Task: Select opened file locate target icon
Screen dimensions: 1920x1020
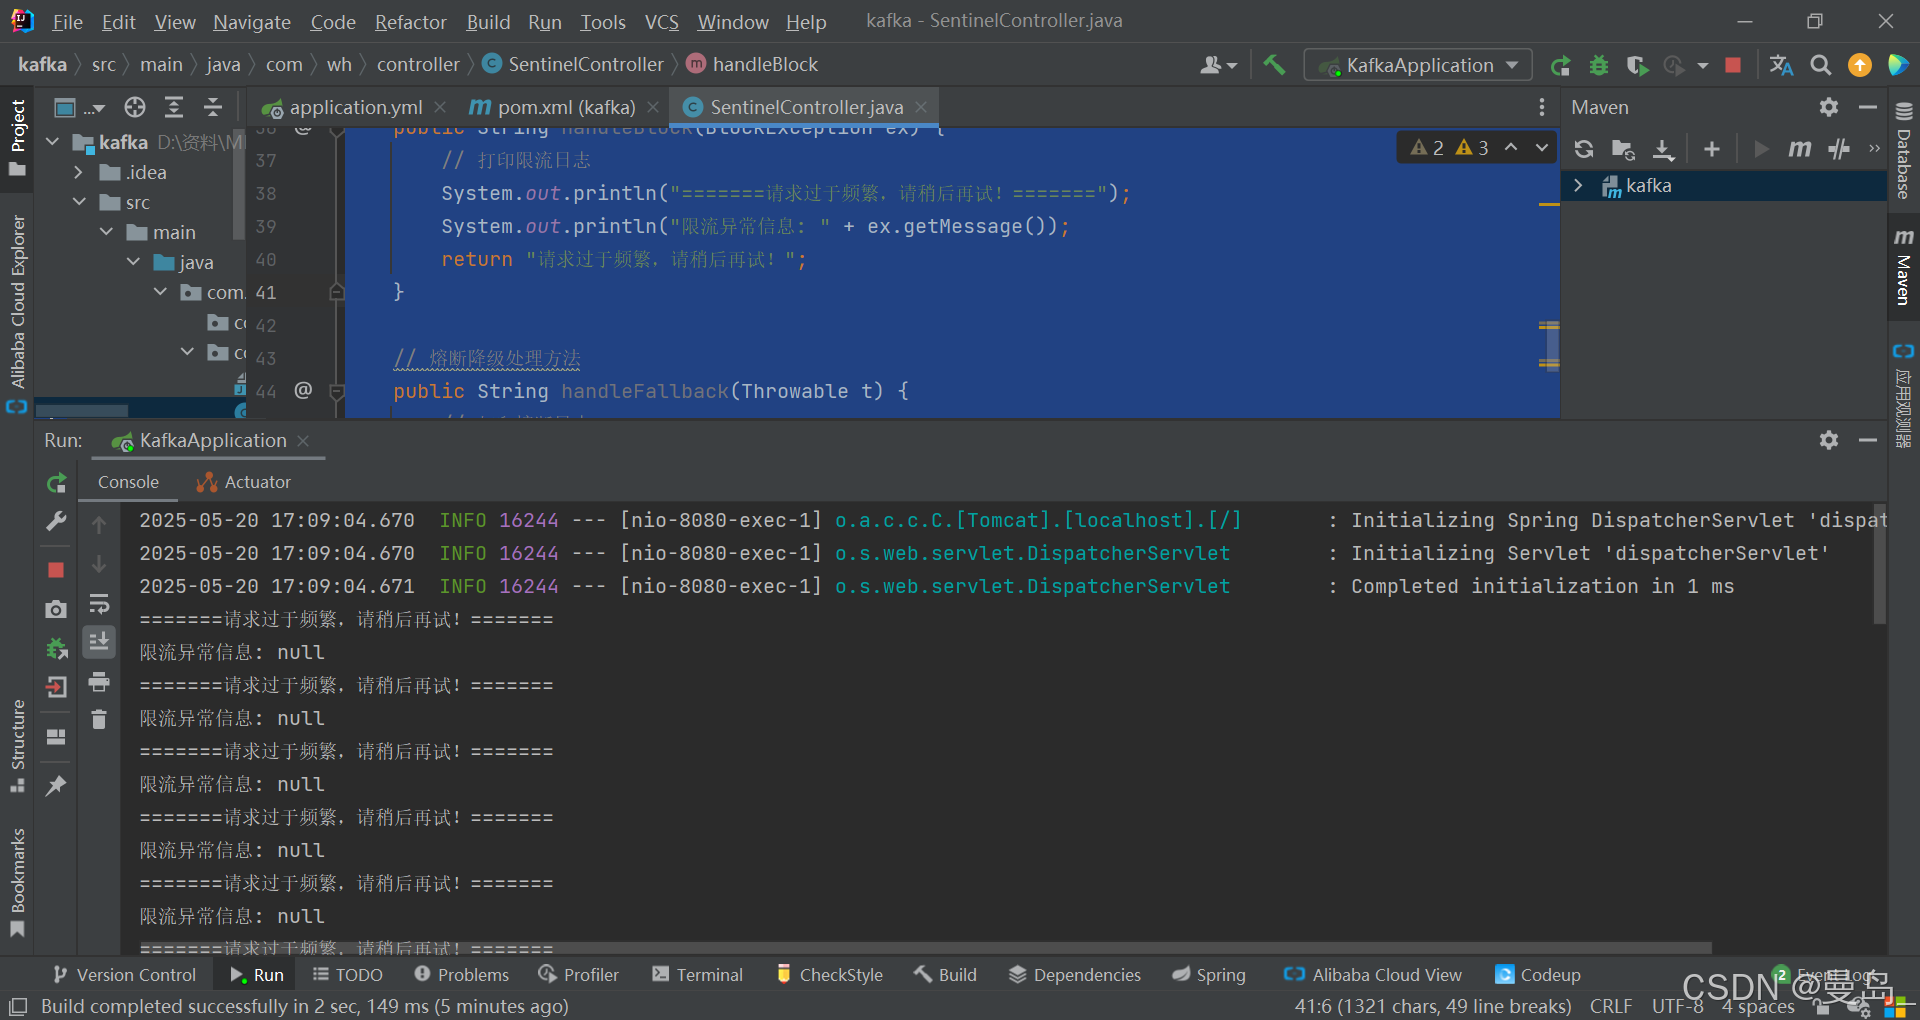Action: [135, 107]
